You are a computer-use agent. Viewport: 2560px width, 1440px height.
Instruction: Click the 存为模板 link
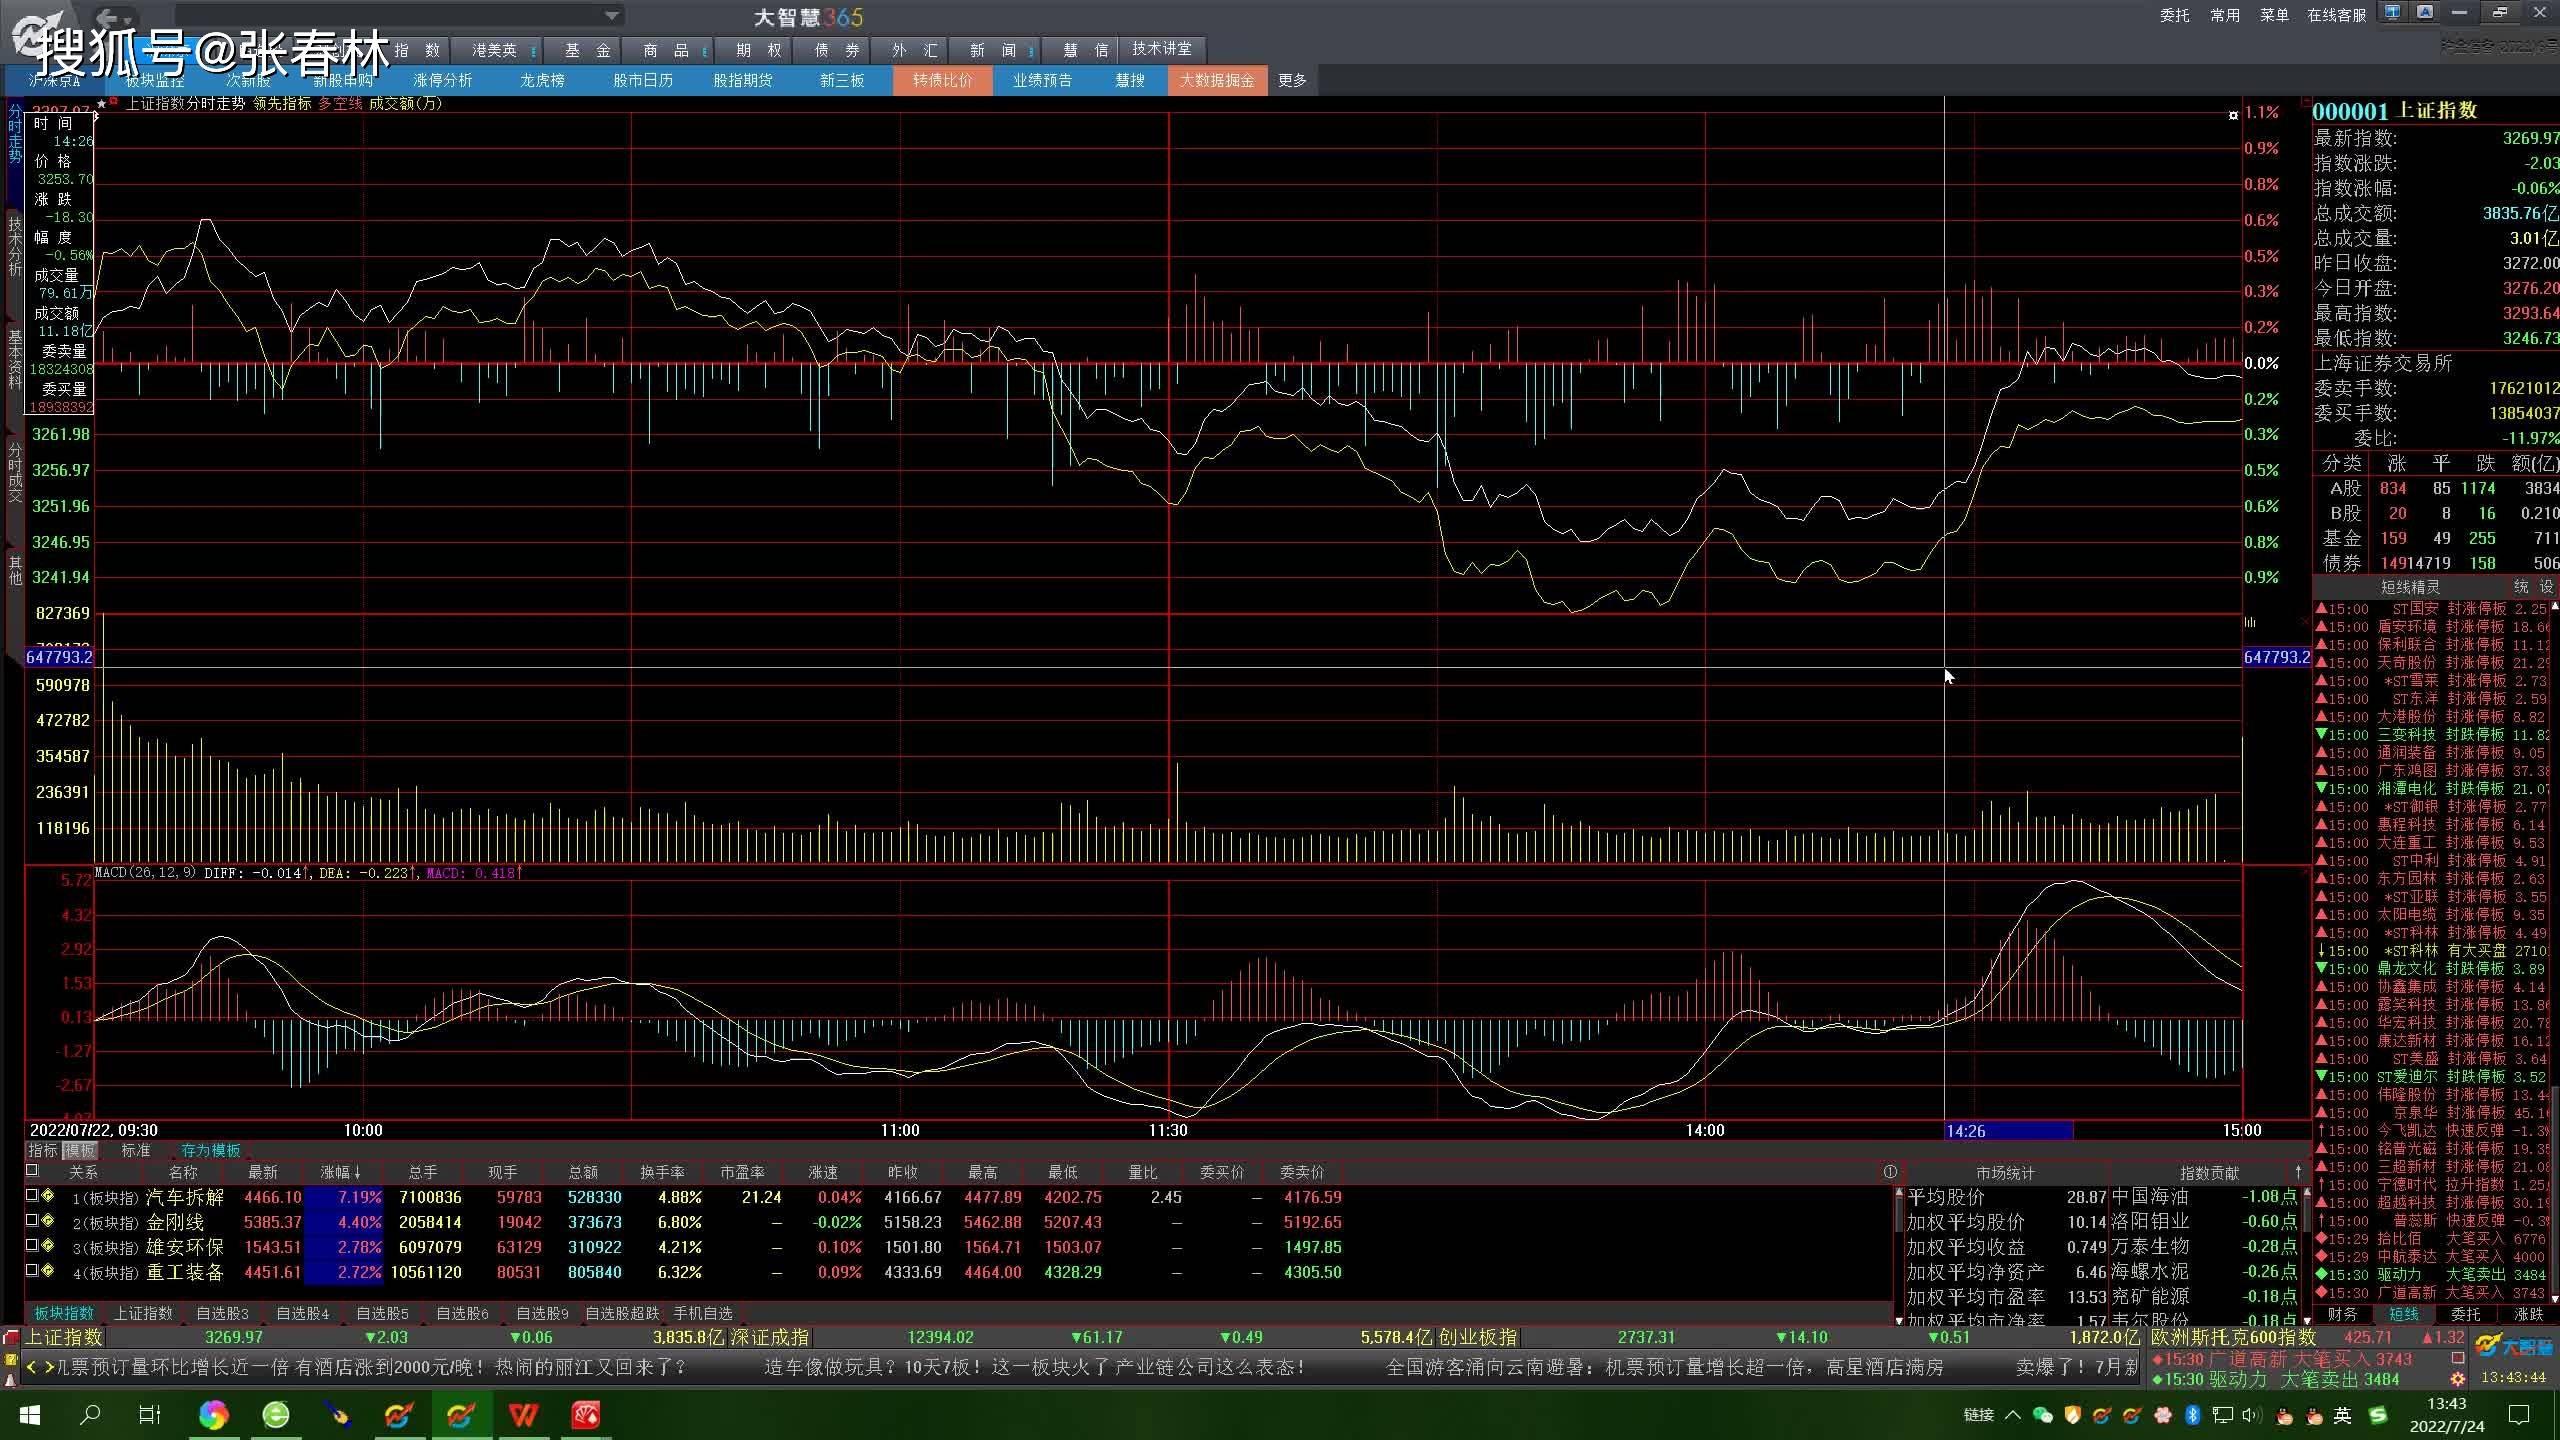point(210,1151)
